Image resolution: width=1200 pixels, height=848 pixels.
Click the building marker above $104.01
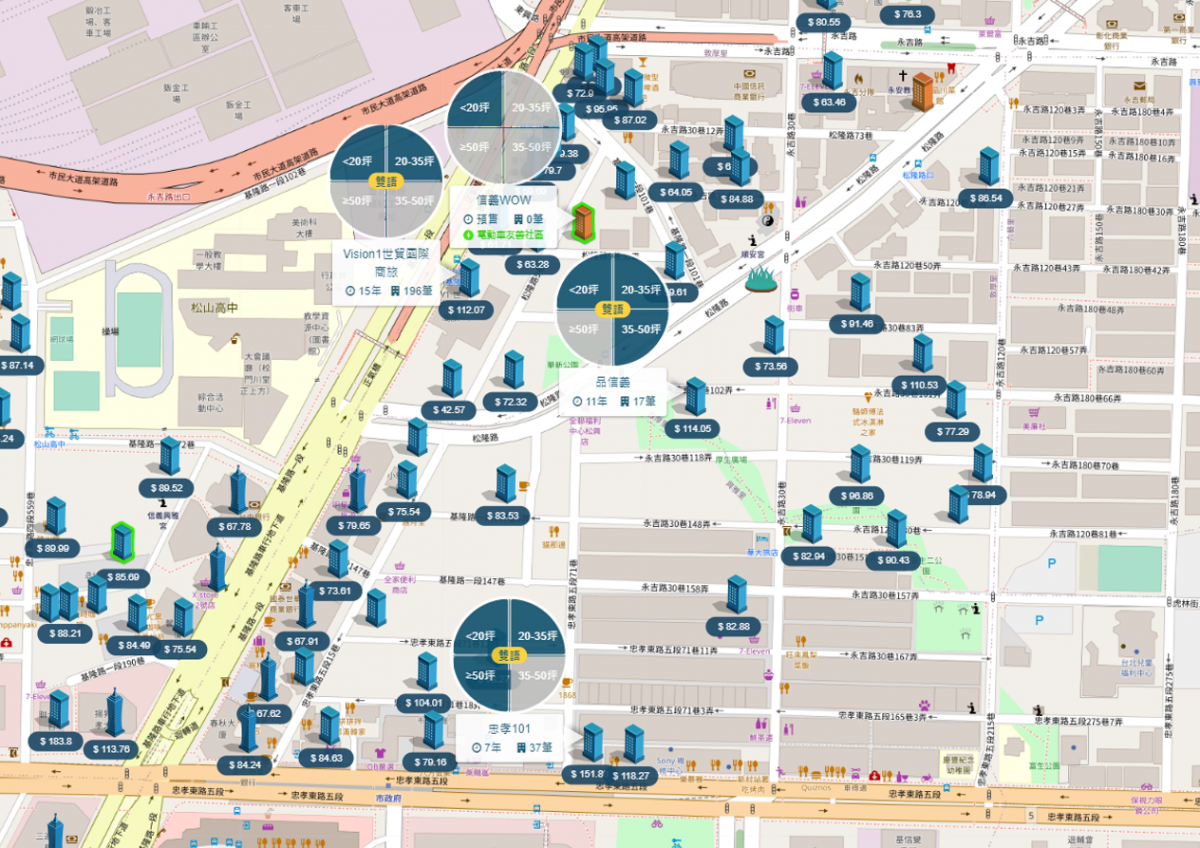[427, 671]
